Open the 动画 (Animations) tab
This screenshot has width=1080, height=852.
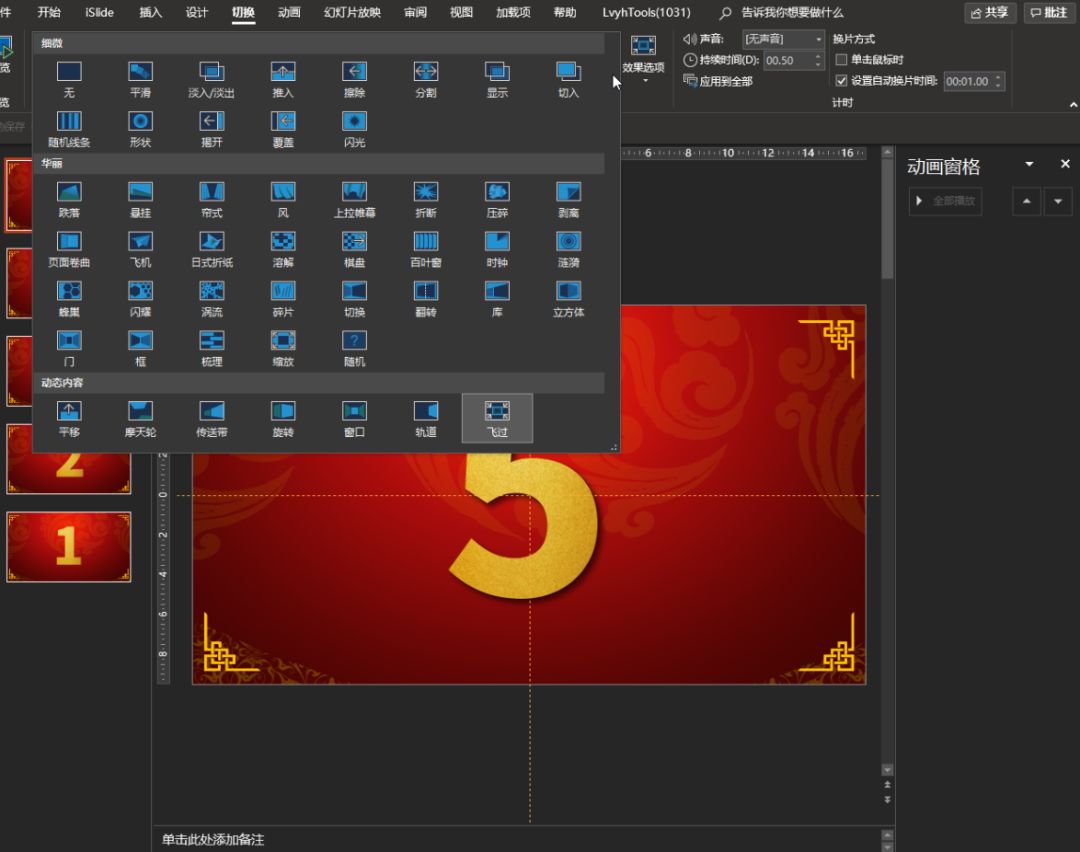click(289, 12)
